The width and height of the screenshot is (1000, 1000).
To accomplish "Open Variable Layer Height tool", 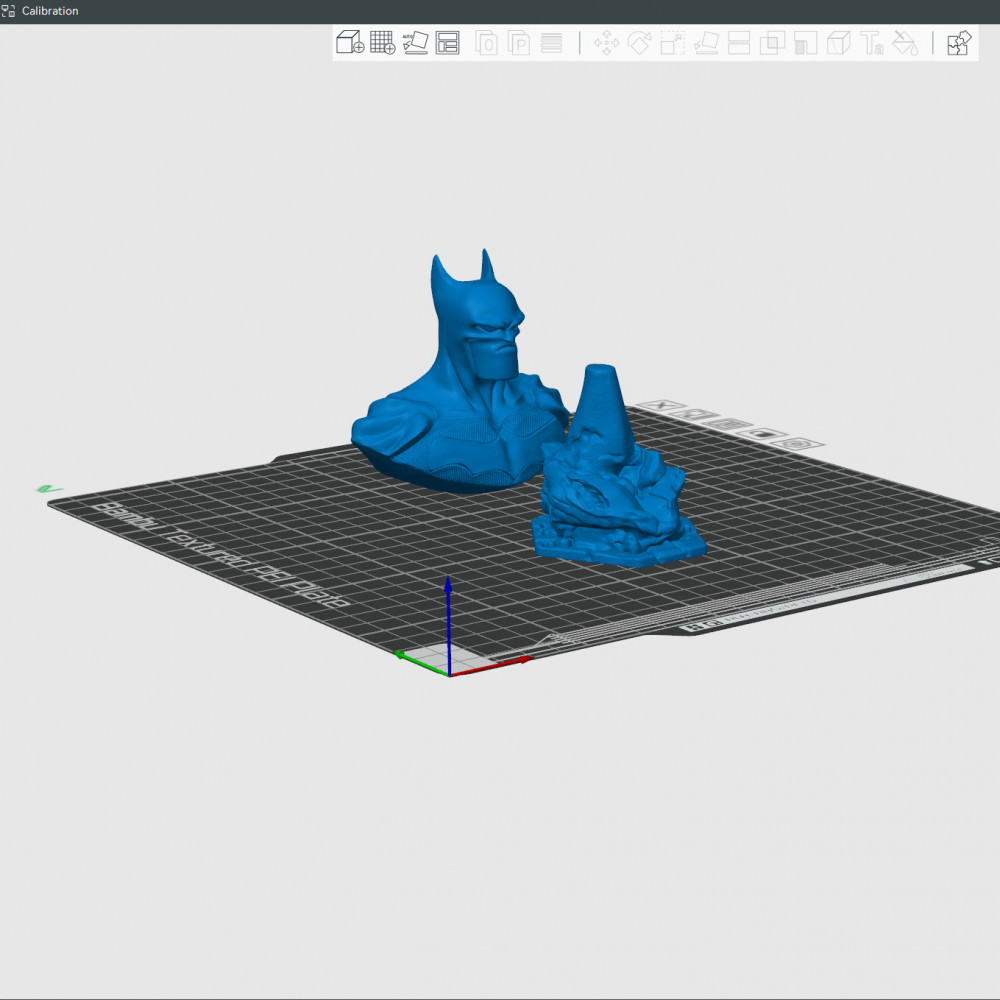I will point(552,43).
